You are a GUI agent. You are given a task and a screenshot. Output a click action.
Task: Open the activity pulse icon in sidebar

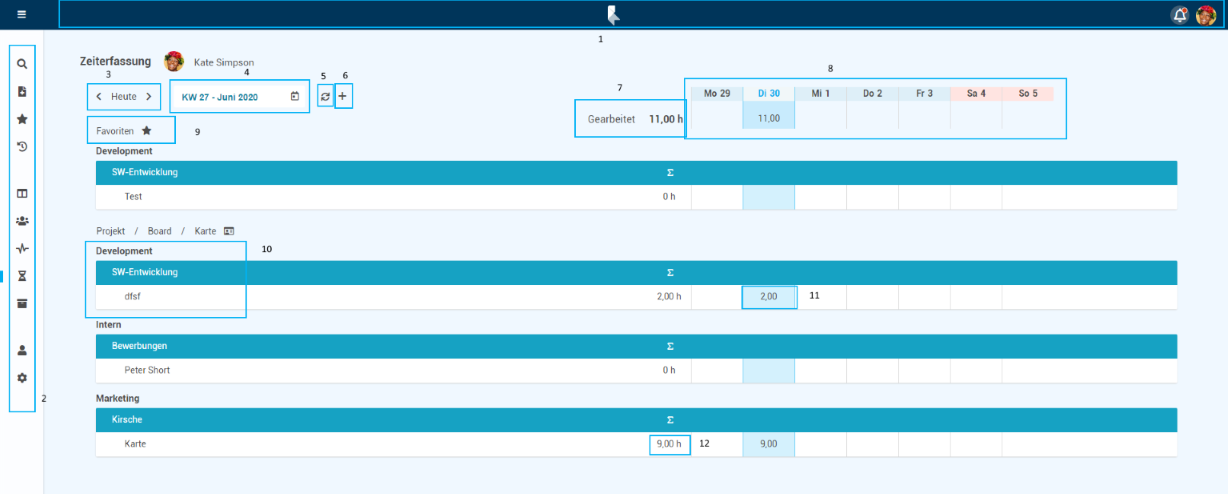[x=22, y=249]
